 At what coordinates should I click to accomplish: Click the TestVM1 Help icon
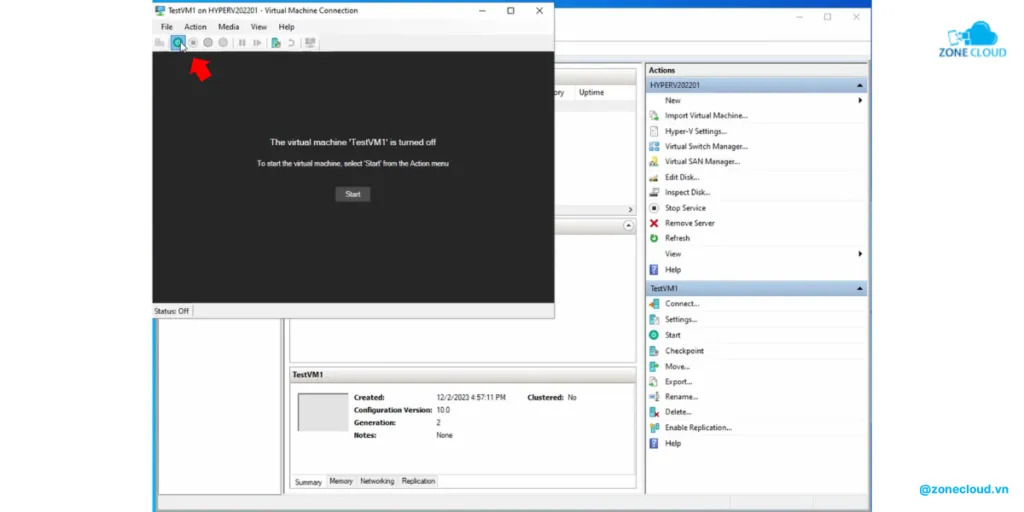(654, 443)
